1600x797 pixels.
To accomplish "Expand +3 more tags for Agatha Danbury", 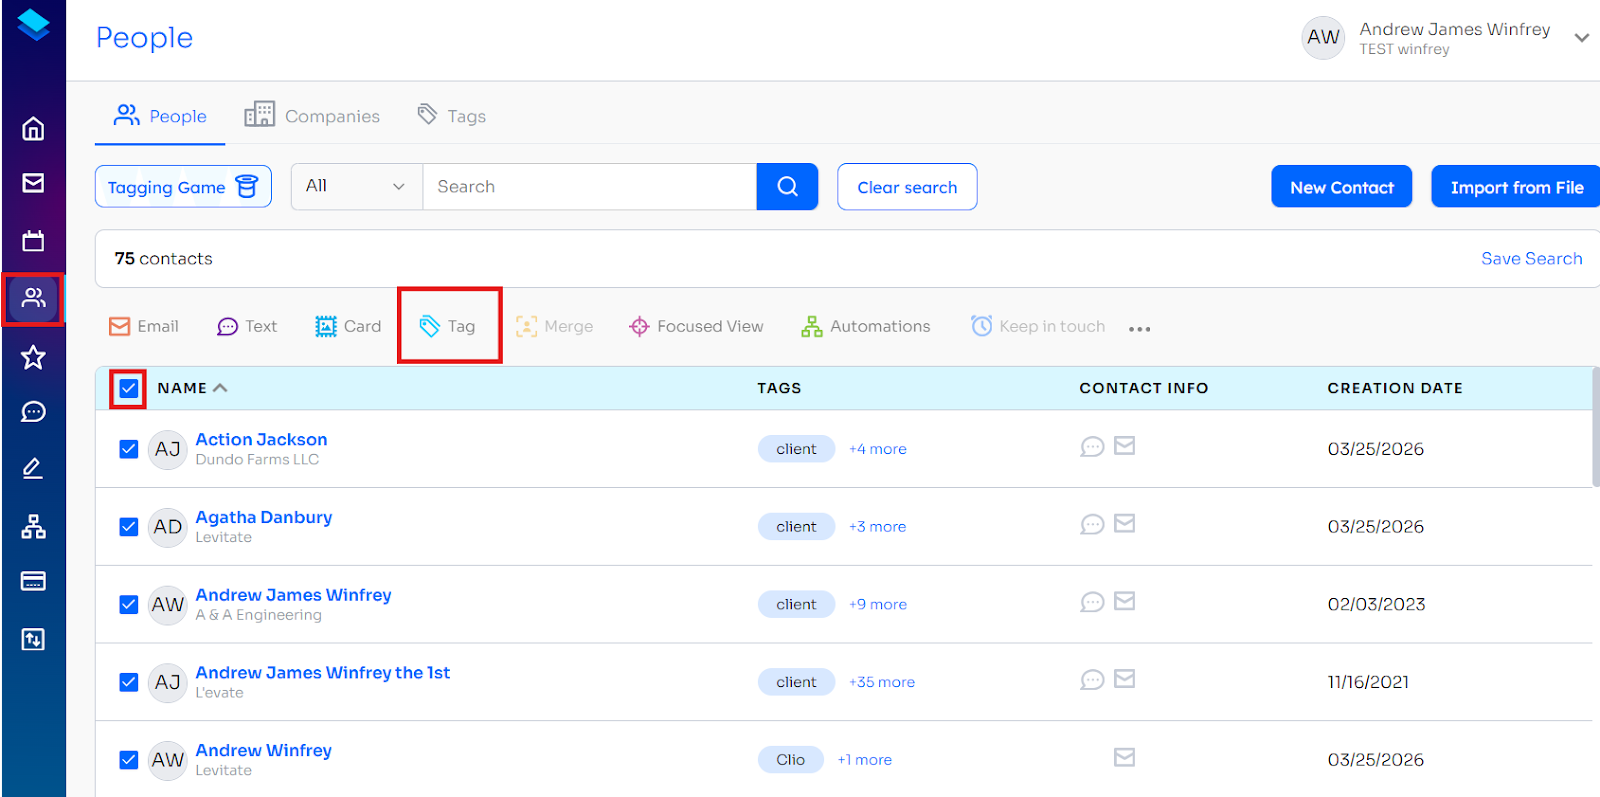I will point(877,527).
